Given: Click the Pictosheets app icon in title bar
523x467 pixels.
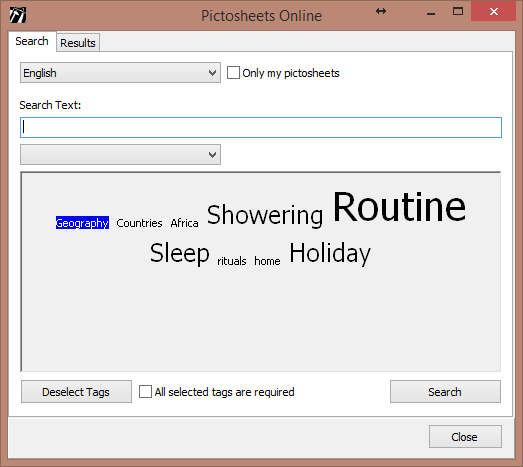Looking at the screenshot, I should pyautogui.click(x=18, y=15).
